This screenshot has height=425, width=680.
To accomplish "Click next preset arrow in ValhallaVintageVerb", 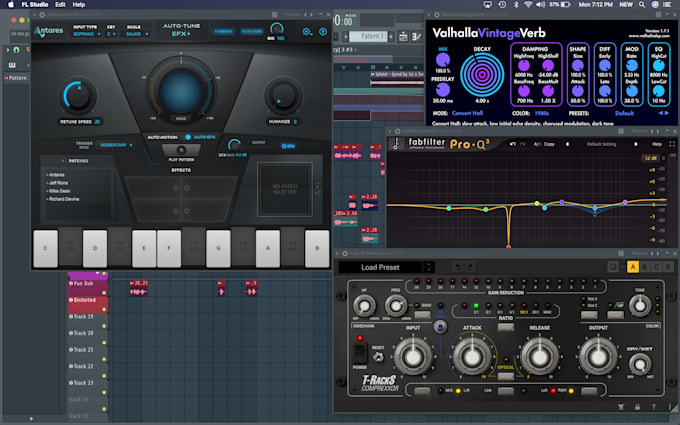I will point(667,113).
